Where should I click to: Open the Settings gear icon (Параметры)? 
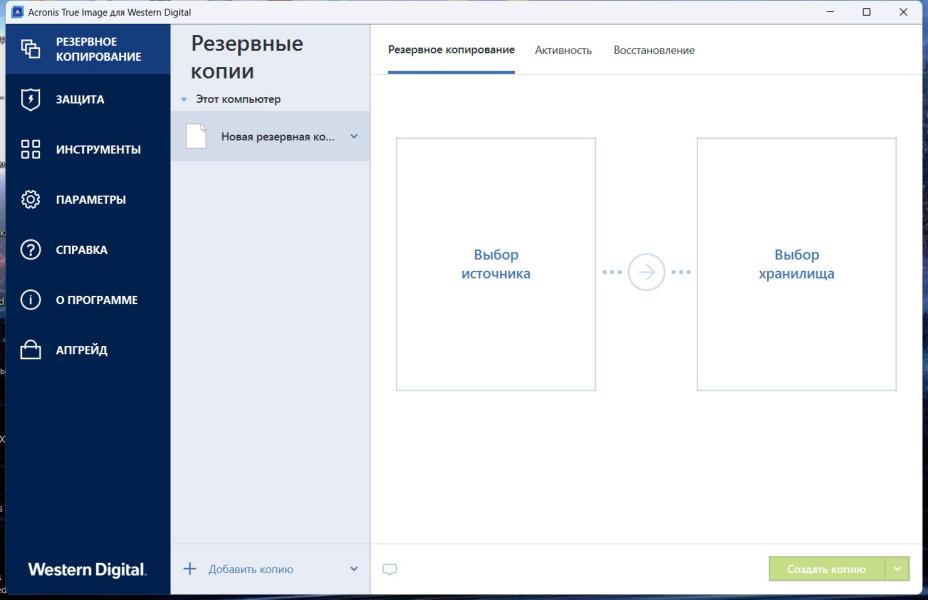click(31, 199)
